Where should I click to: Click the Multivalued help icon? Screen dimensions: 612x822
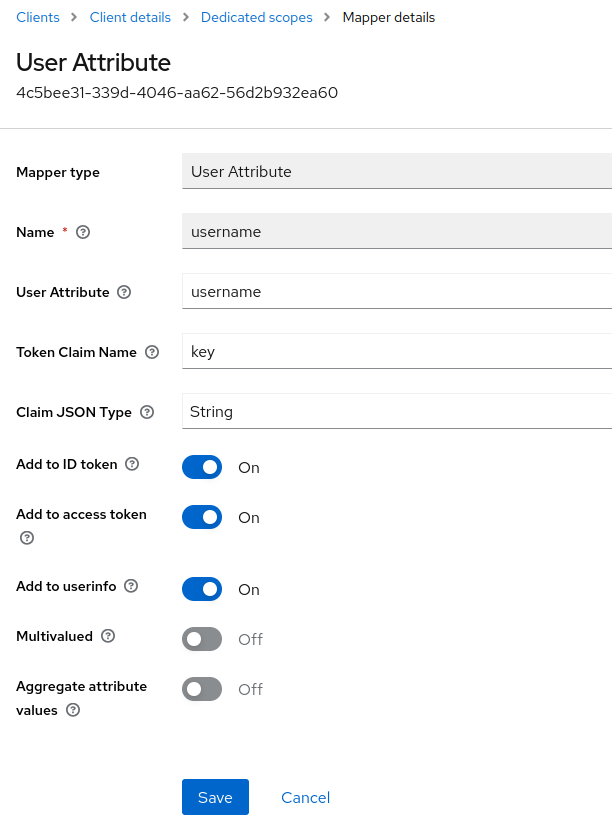coord(108,636)
